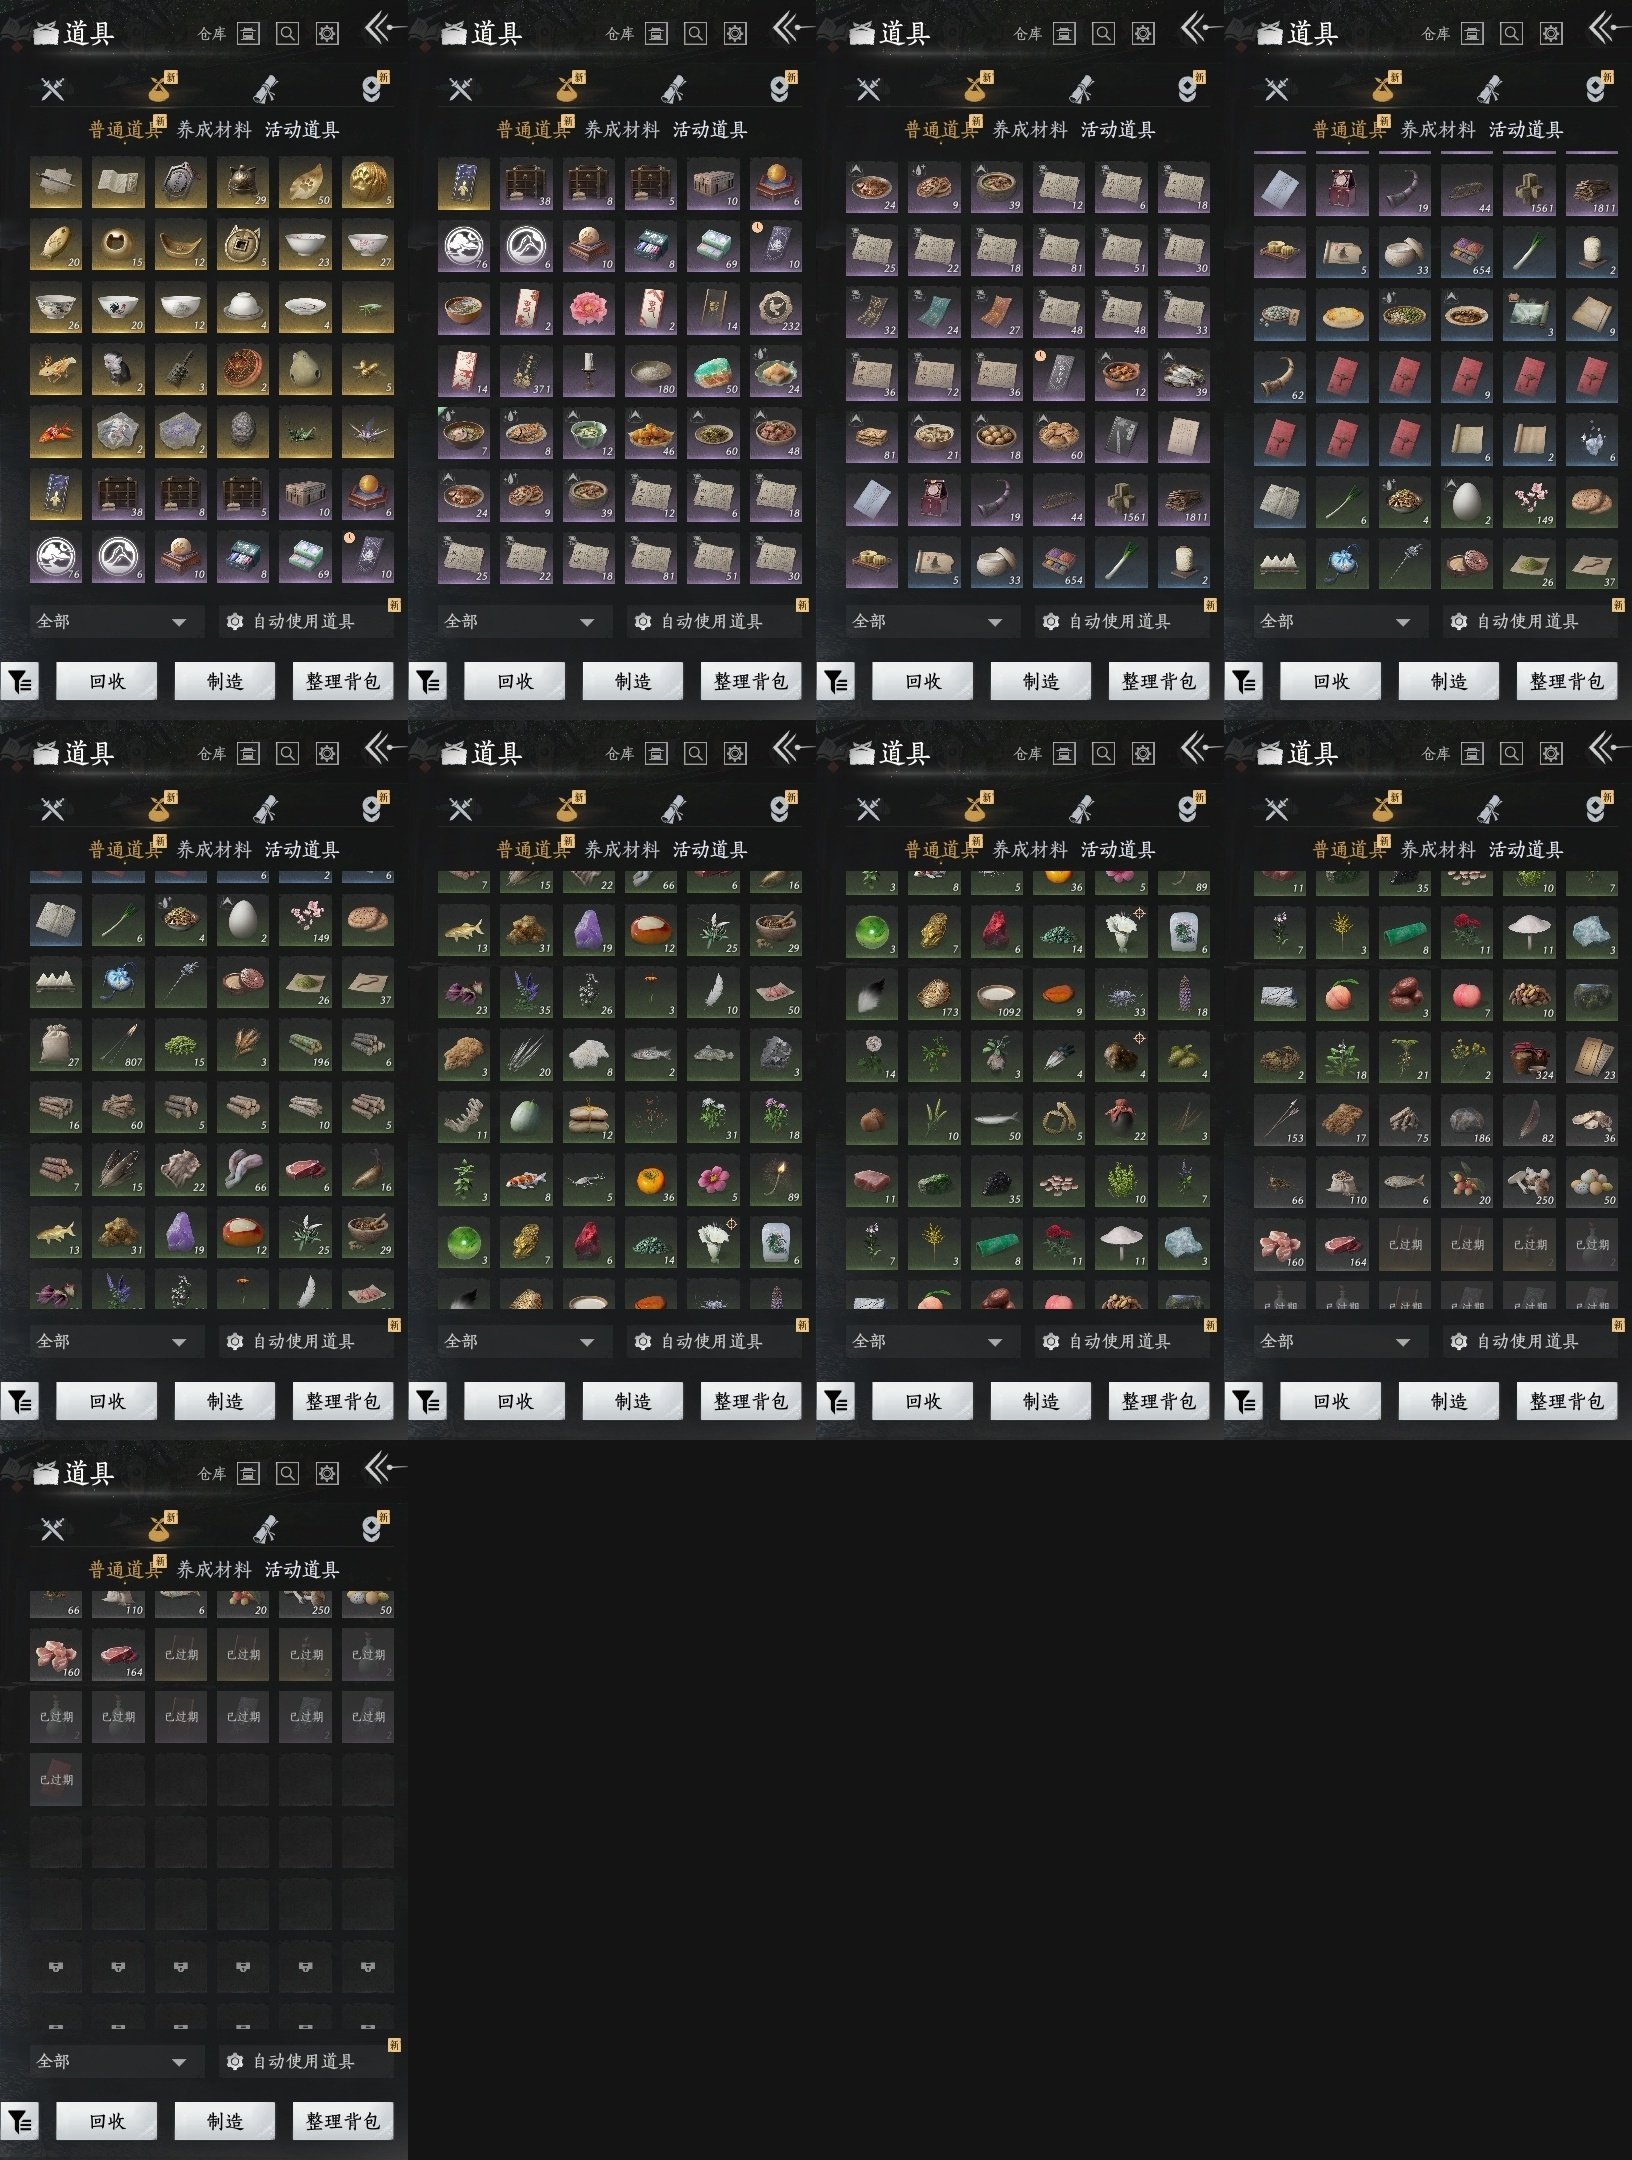Open 自动使用道具 settings in empty-slots panel
Viewport: 1632px width, 2160px height.
[306, 2061]
